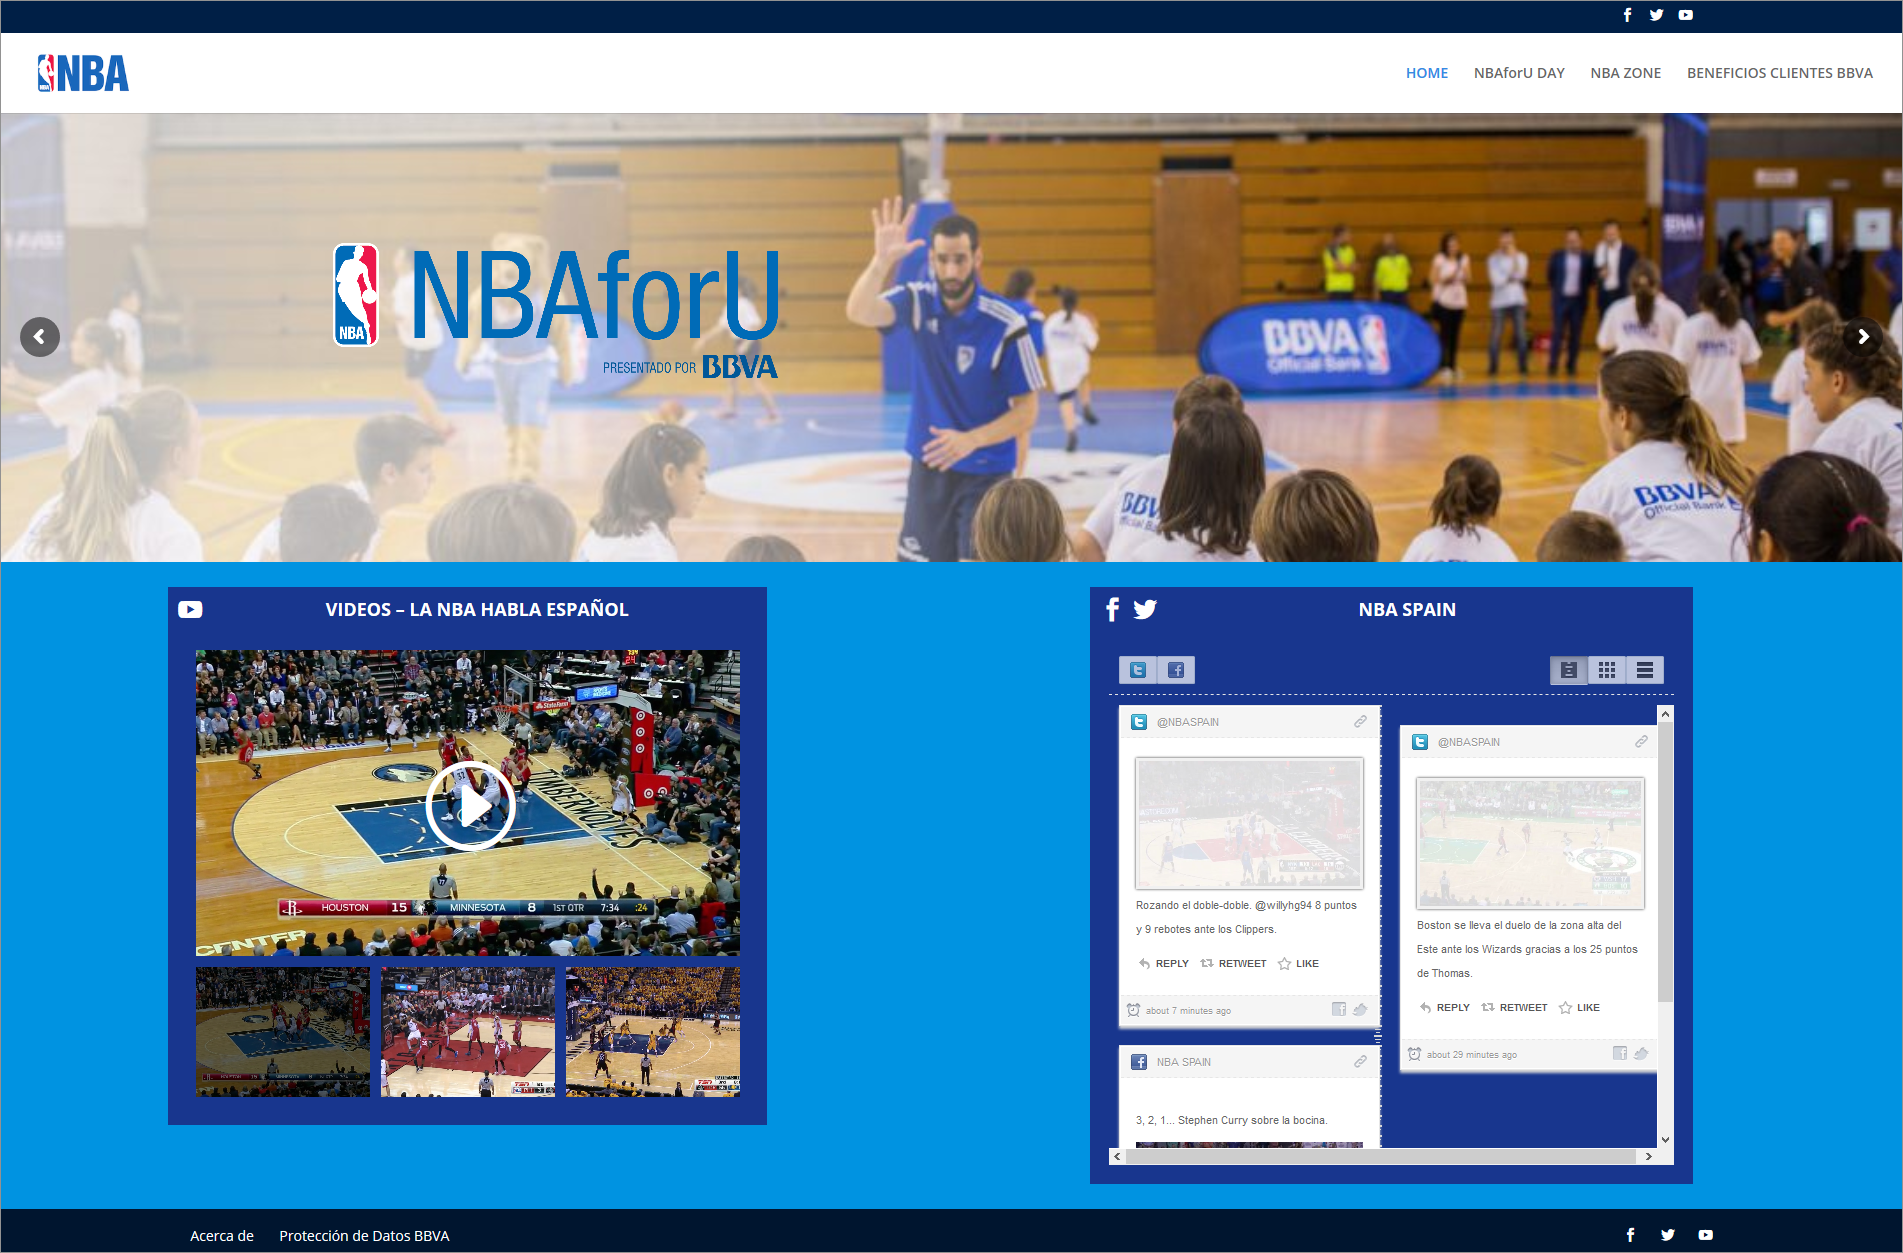This screenshot has width=1903, height=1253.
Task: Click feed horizontal scrollbar left arrow
Action: coord(1117,1156)
